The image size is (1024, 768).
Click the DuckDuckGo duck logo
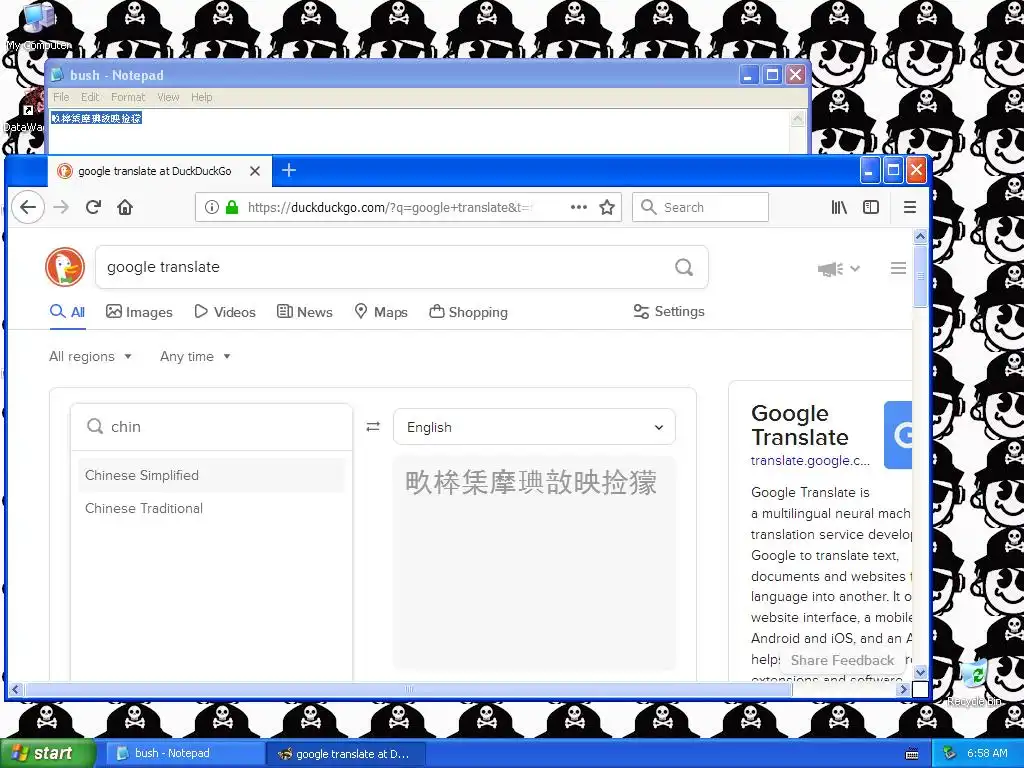pos(65,267)
